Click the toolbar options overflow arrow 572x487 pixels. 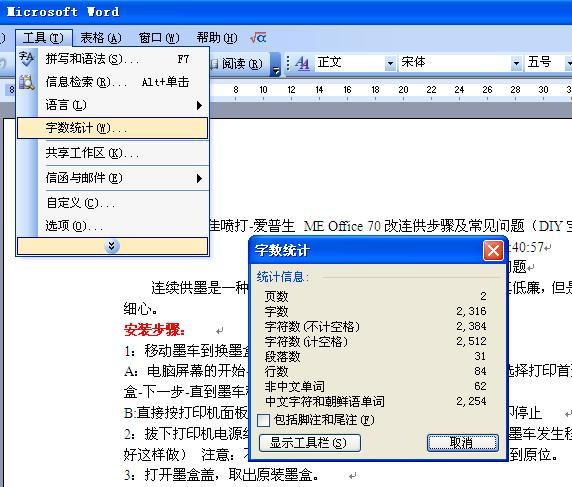coord(276,65)
